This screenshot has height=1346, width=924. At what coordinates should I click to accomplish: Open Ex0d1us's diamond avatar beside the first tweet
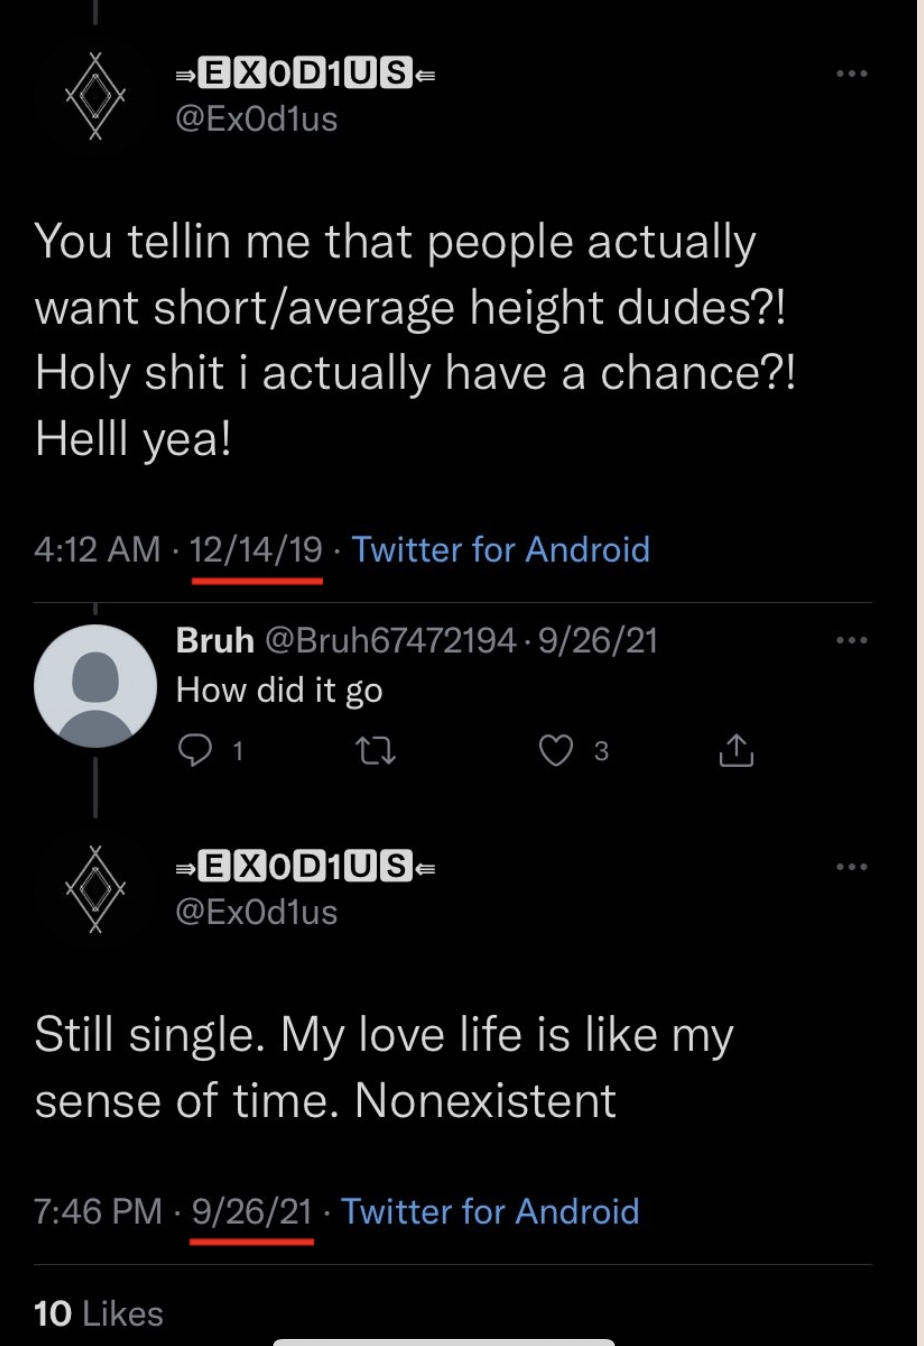95,96
